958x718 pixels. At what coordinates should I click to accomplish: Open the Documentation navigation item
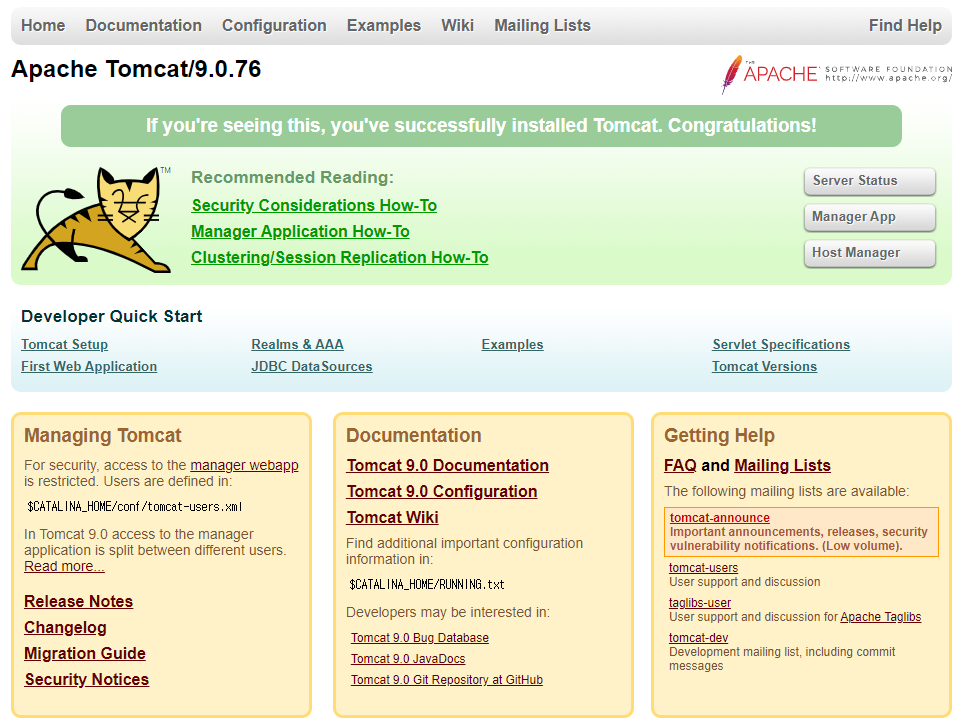coord(144,26)
